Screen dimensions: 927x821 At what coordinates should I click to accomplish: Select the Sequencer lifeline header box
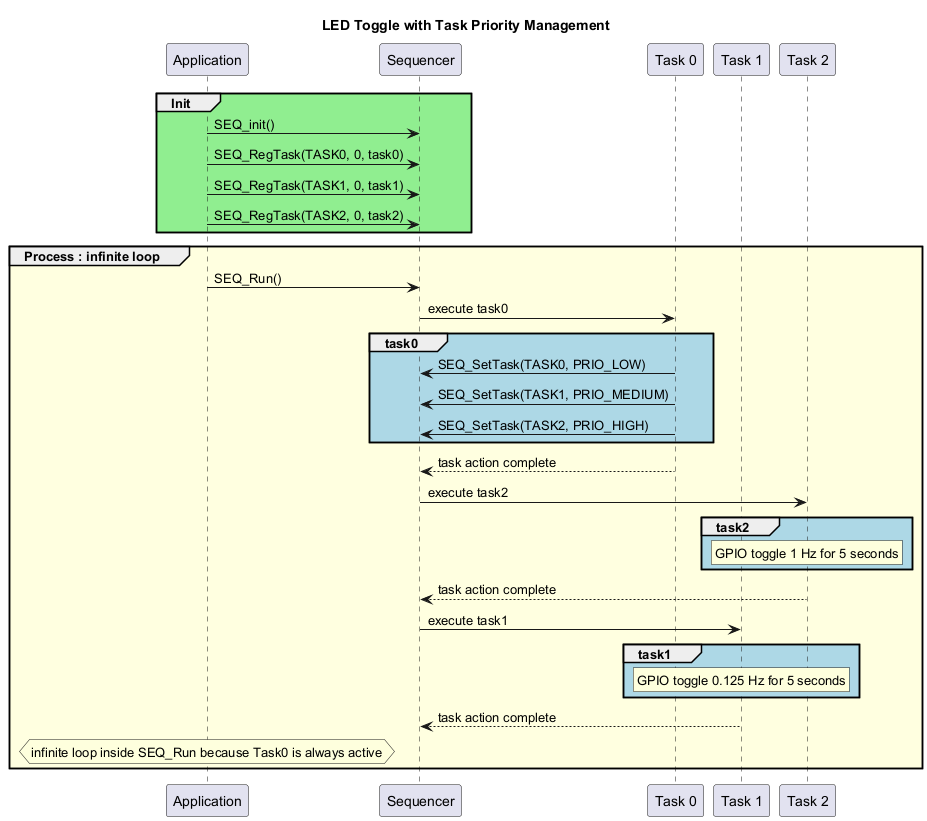click(x=420, y=59)
